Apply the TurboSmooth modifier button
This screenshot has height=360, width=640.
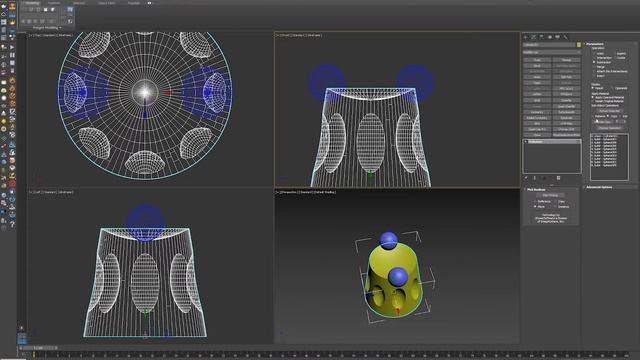566,112
